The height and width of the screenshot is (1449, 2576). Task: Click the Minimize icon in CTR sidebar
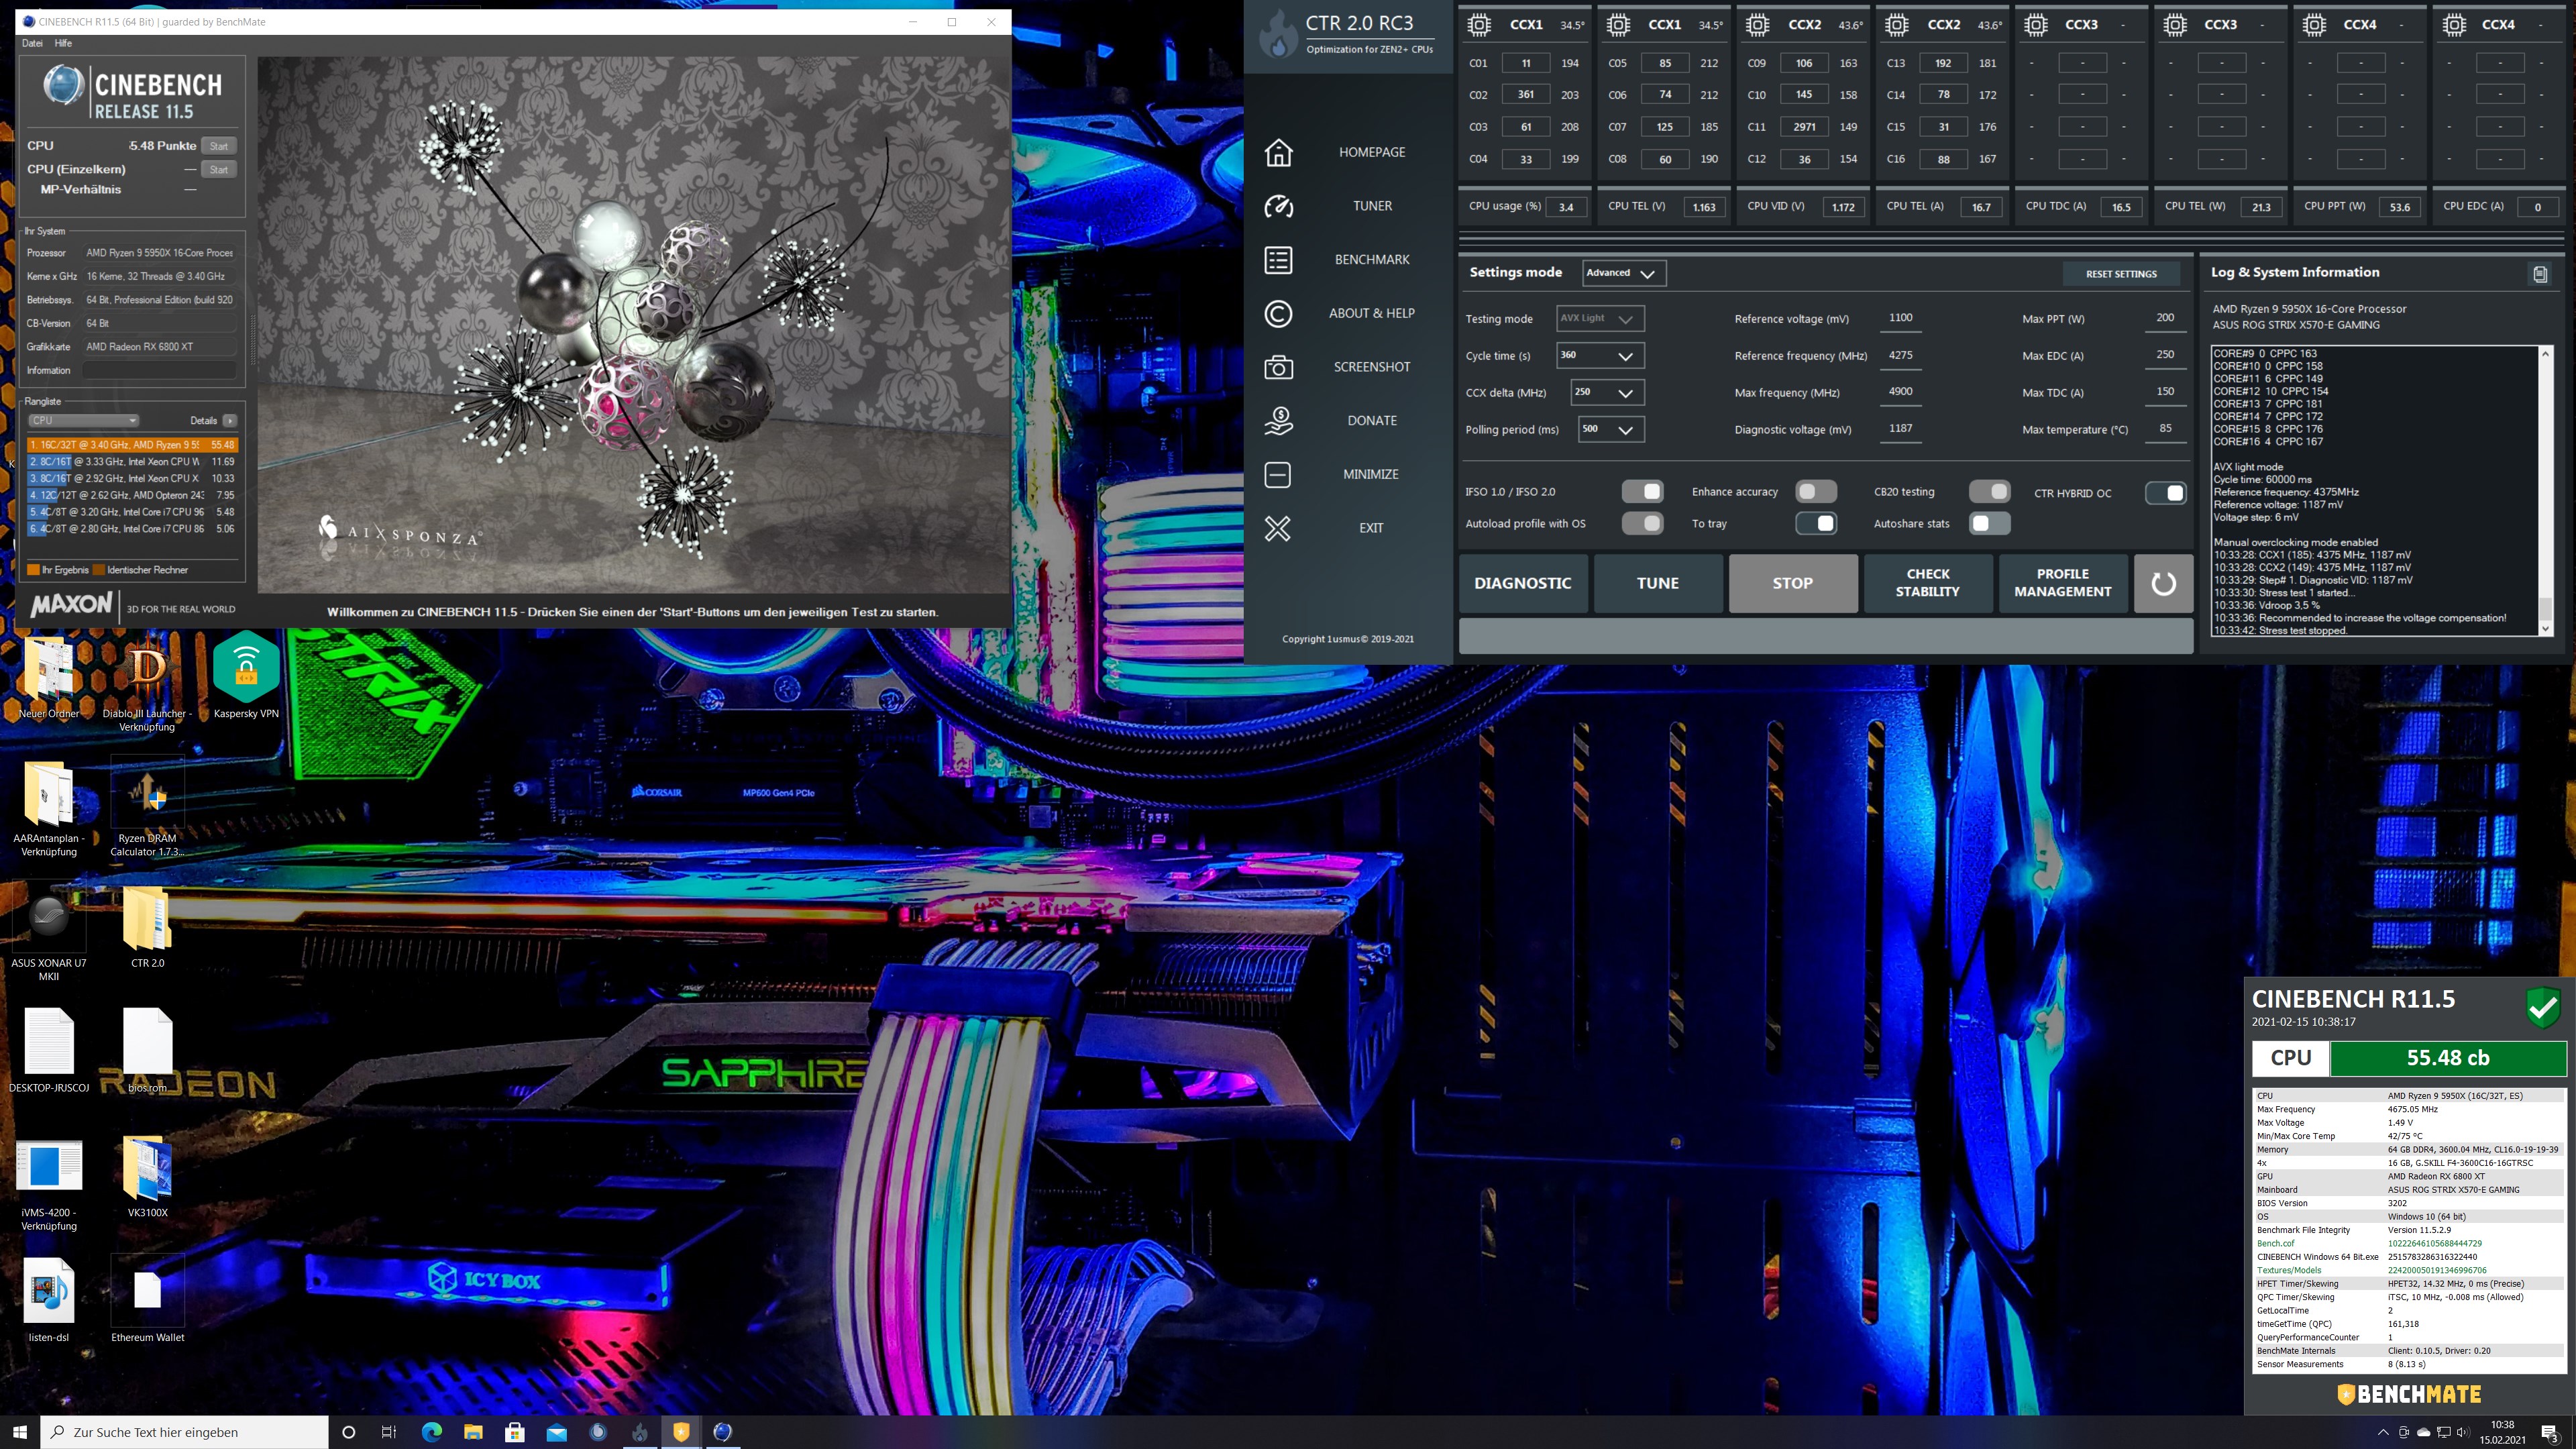click(1278, 475)
